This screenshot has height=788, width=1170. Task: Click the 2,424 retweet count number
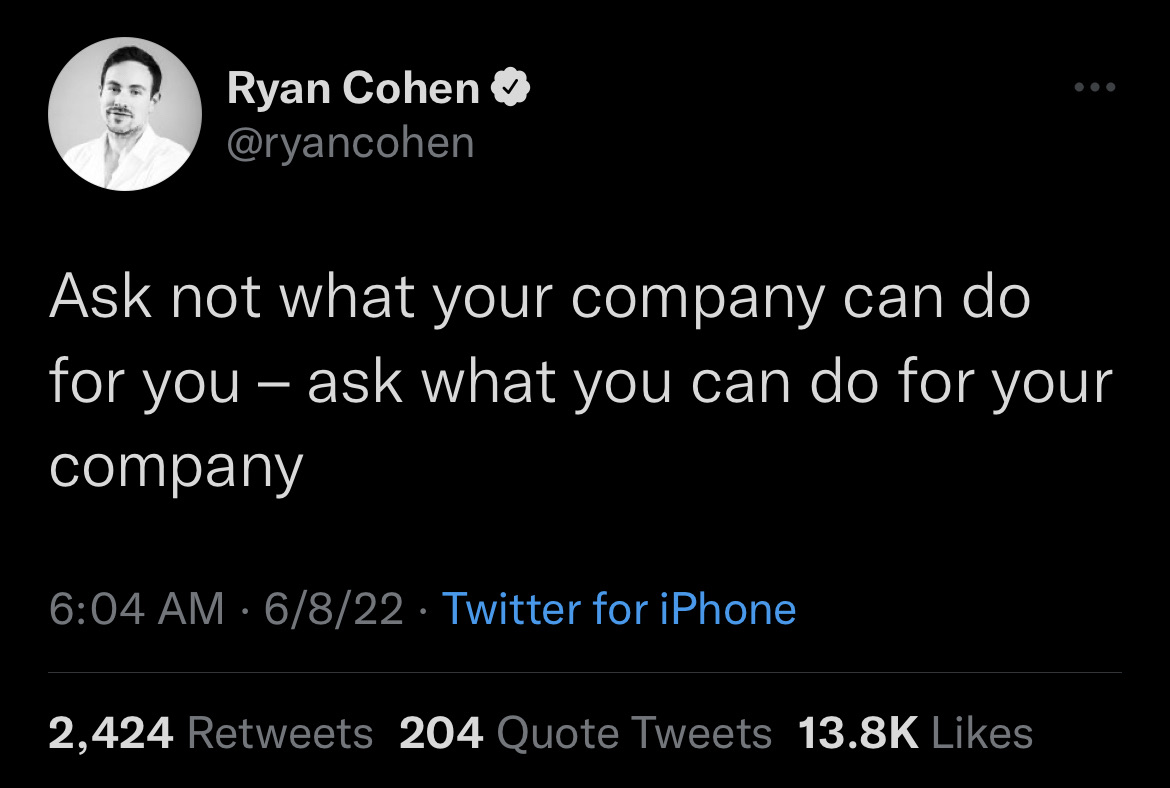111,734
